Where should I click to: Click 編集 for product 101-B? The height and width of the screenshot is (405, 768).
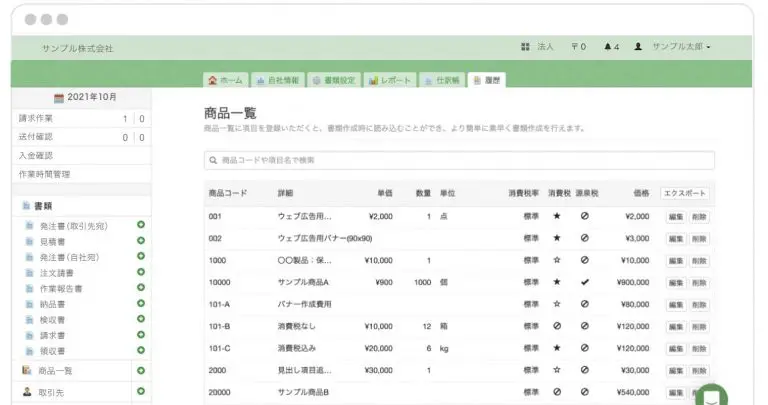tap(676, 327)
